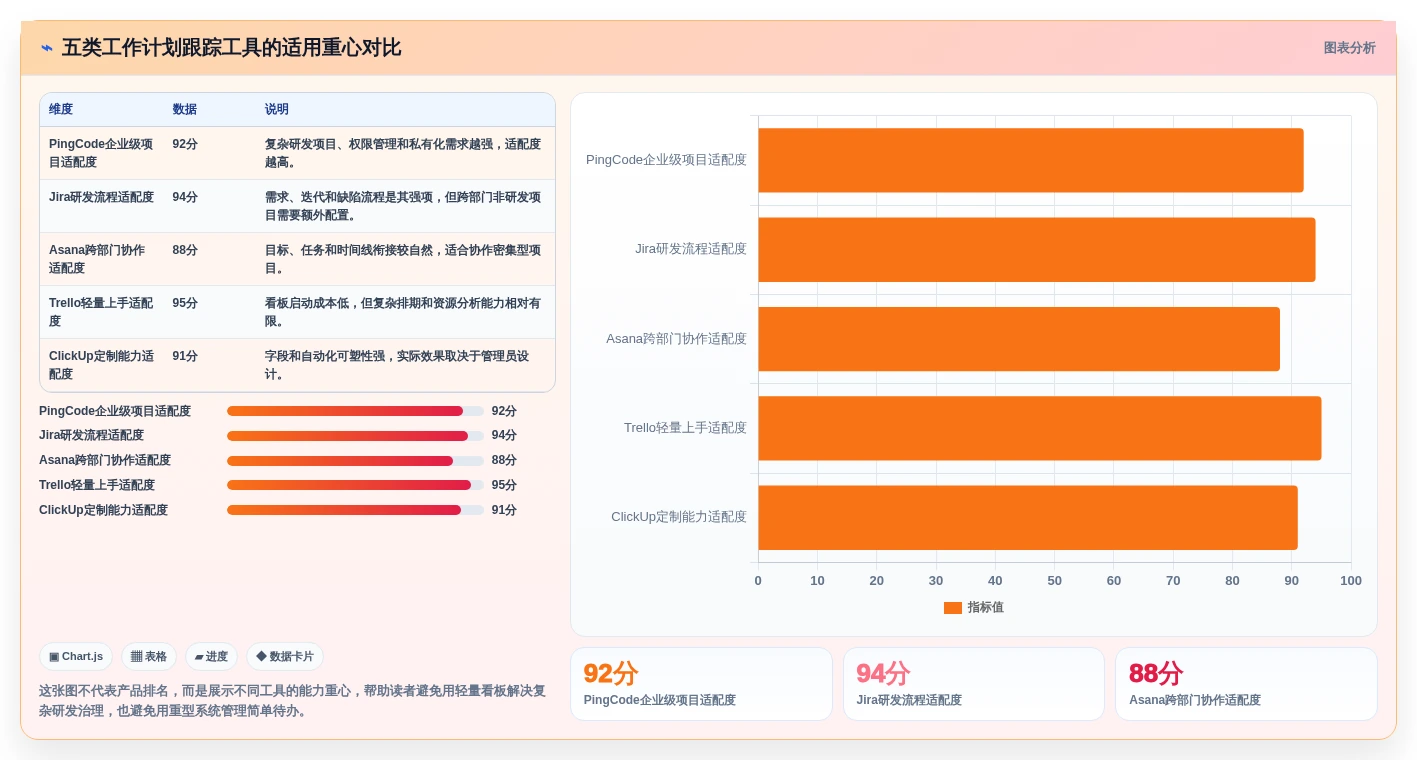Click the Asana bar in chart
The width and height of the screenshot is (1417, 760).
click(1019, 339)
